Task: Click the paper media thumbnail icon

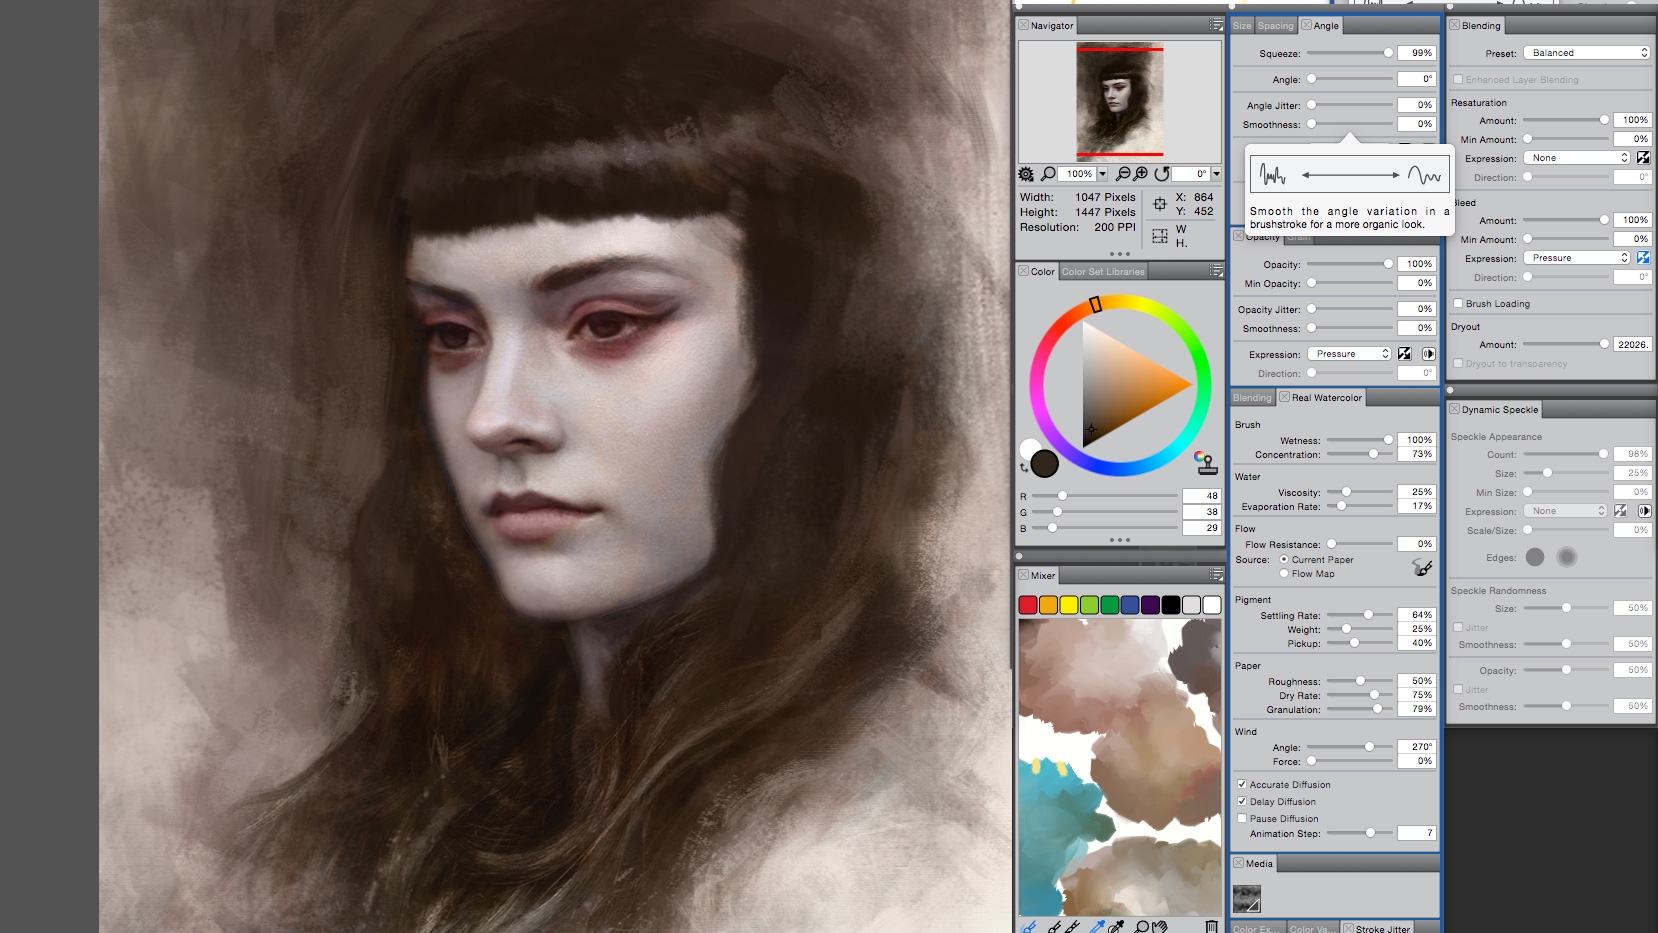Action: [x=1247, y=899]
